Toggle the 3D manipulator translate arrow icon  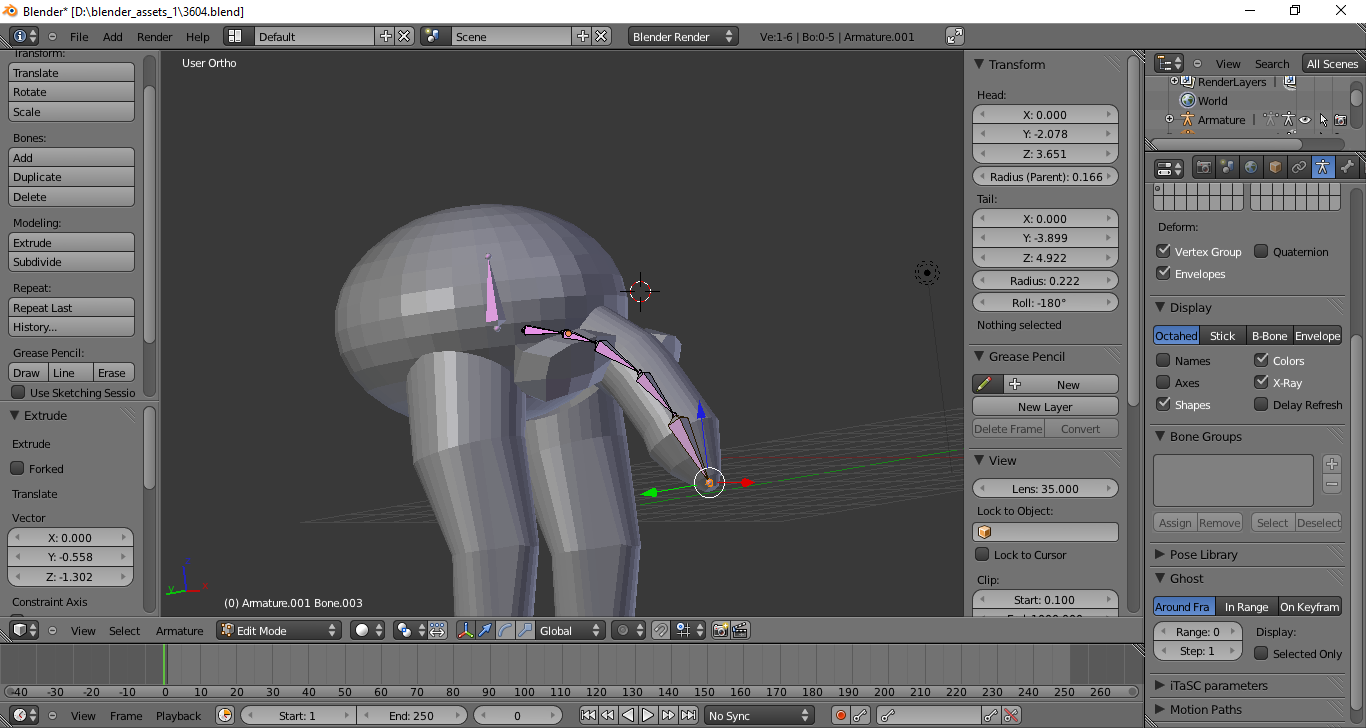(x=485, y=631)
